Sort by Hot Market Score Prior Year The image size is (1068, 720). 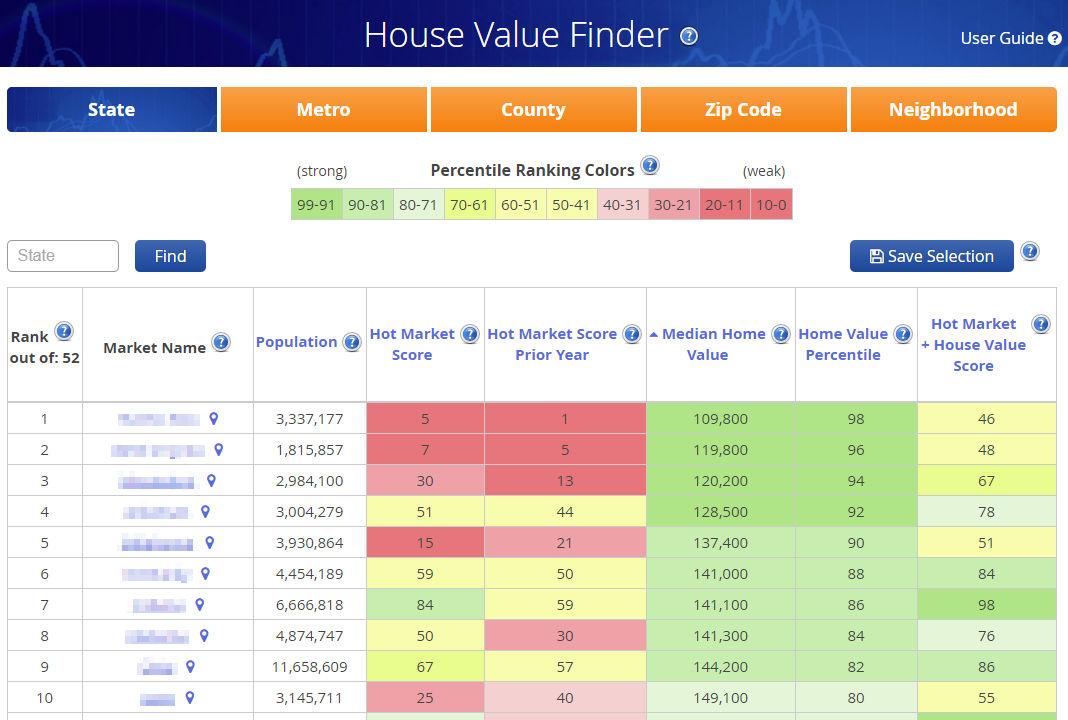pyautogui.click(x=552, y=344)
